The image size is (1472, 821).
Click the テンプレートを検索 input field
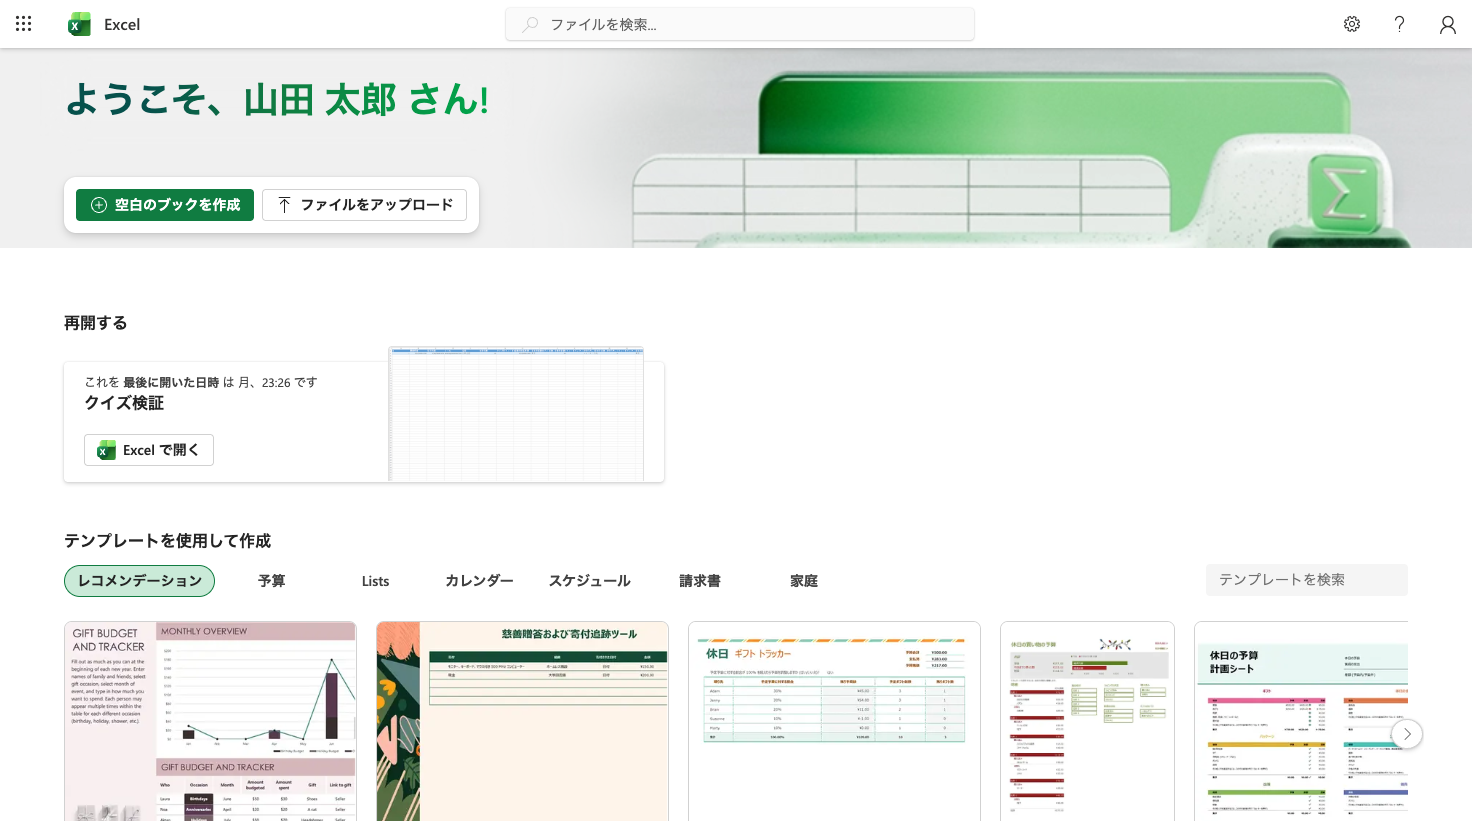(1306, 580)
